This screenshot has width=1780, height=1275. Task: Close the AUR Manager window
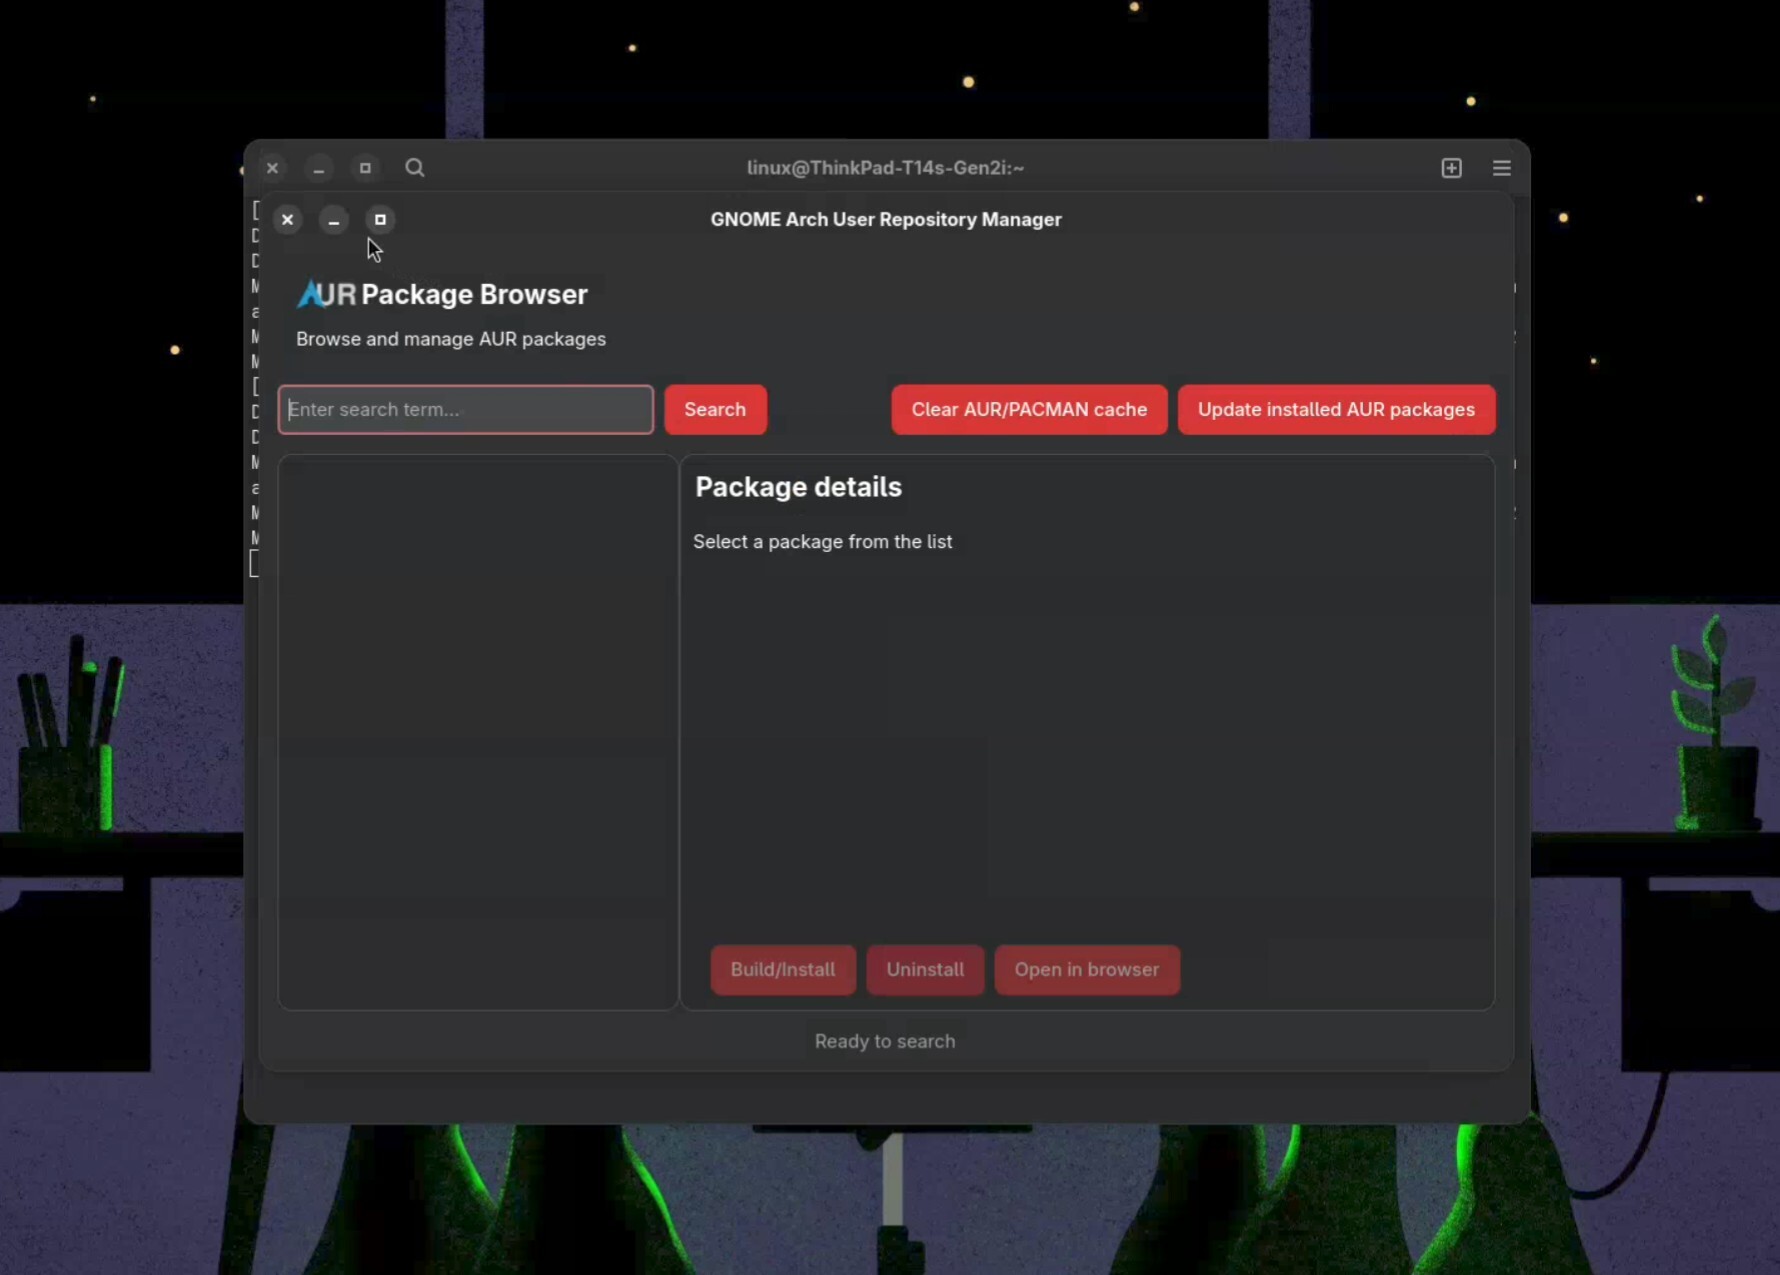[287, 219]
